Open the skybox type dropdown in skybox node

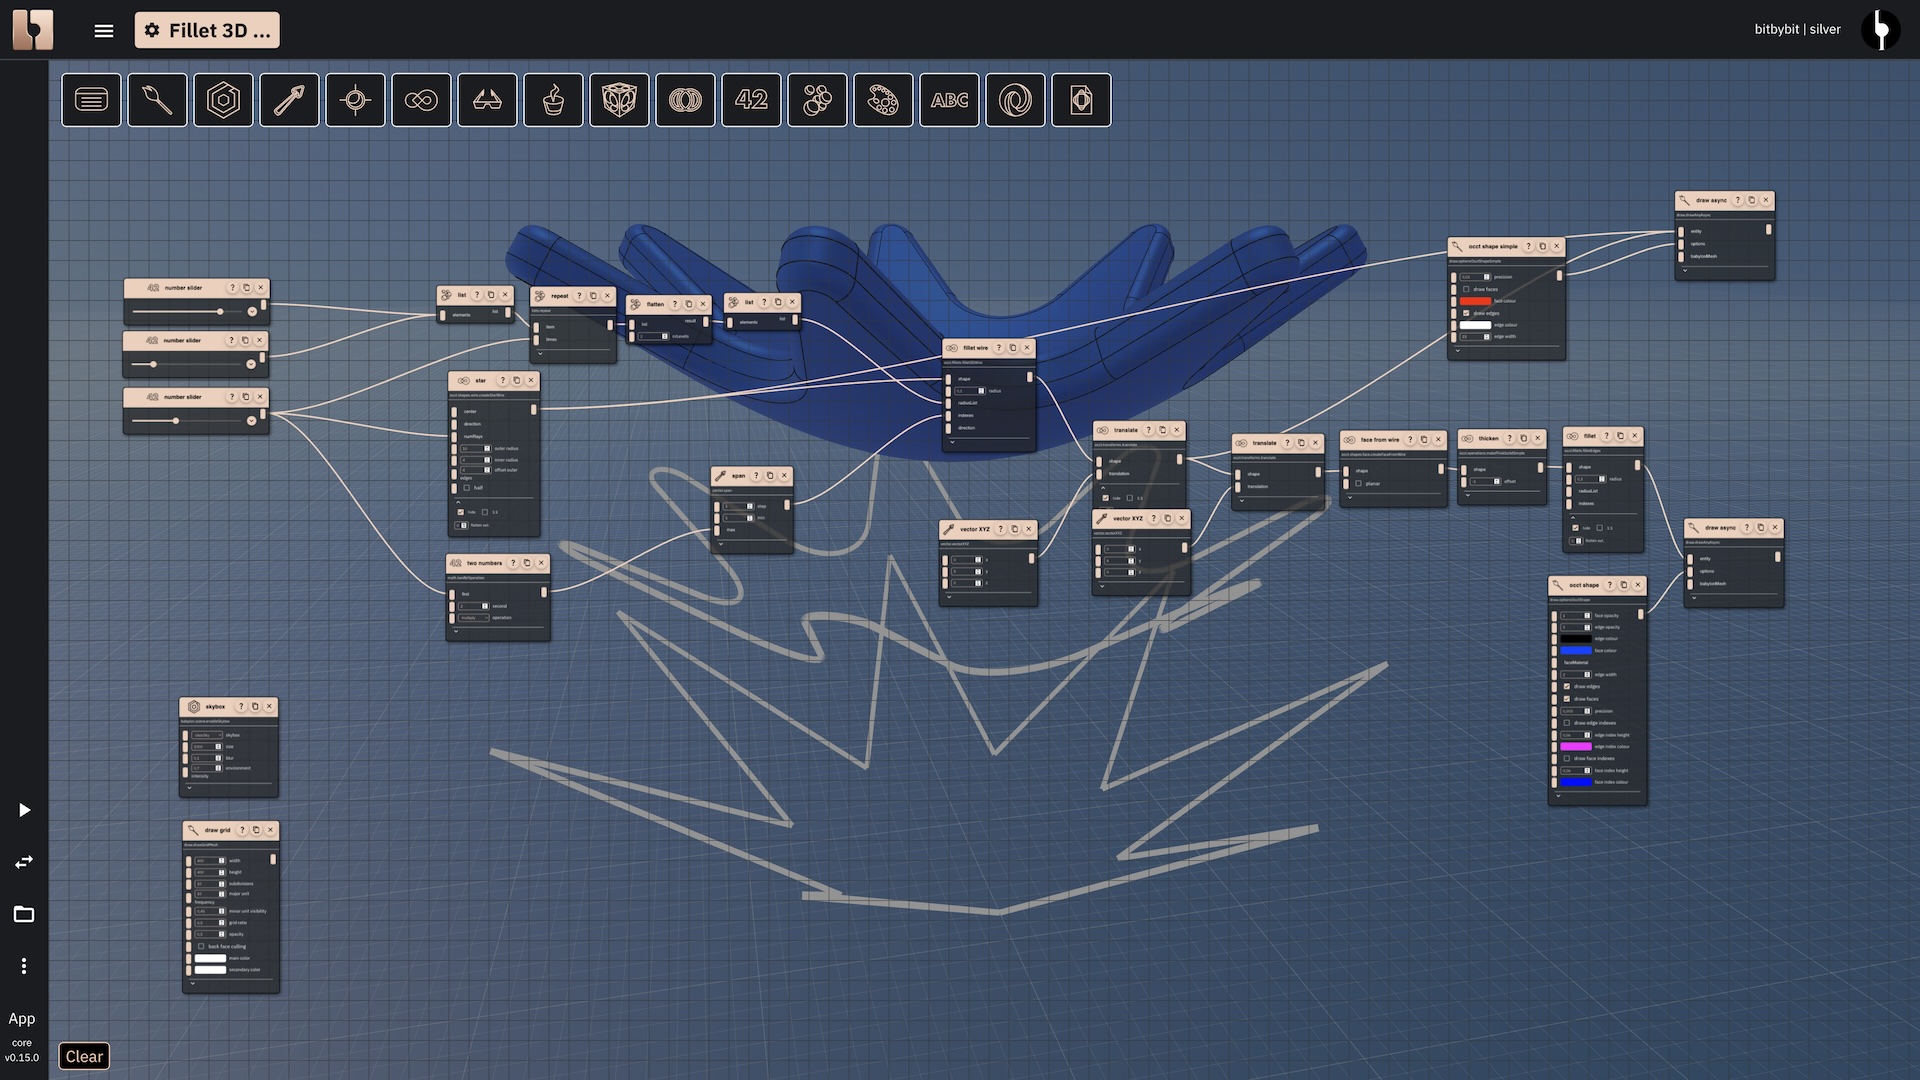point(207,735)
